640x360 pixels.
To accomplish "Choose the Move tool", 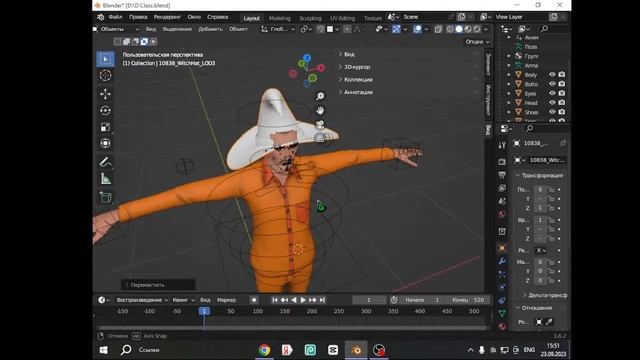I will tap(105, 94).
